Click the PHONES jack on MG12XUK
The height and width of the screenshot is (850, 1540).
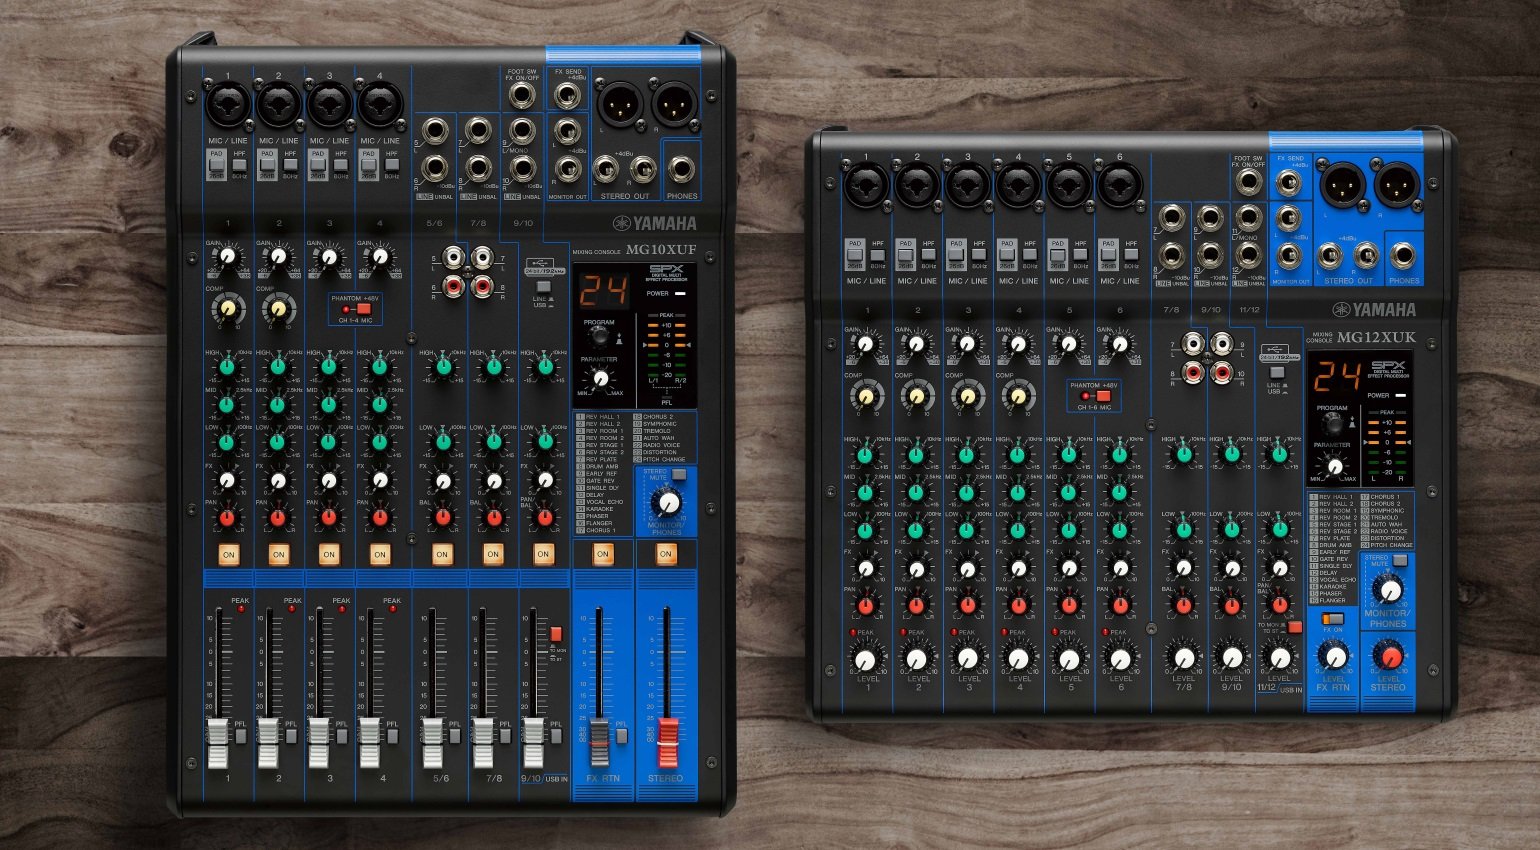(x=1403, y=256)
